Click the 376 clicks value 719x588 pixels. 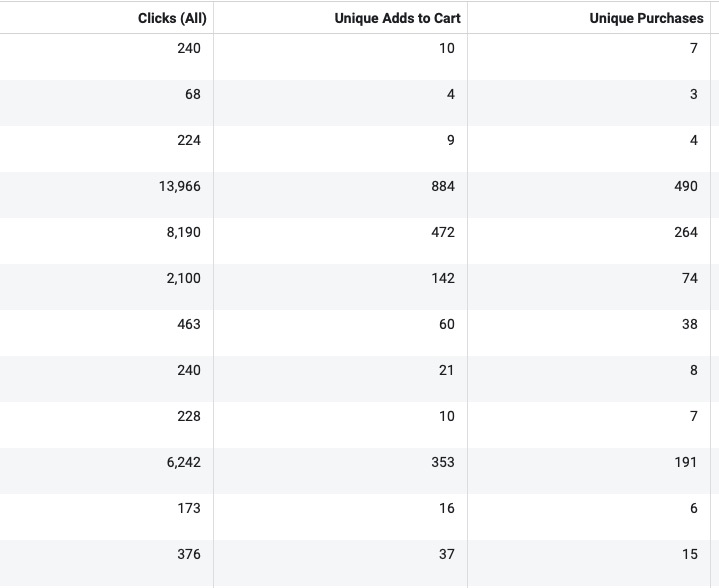(x=189, y=554)
